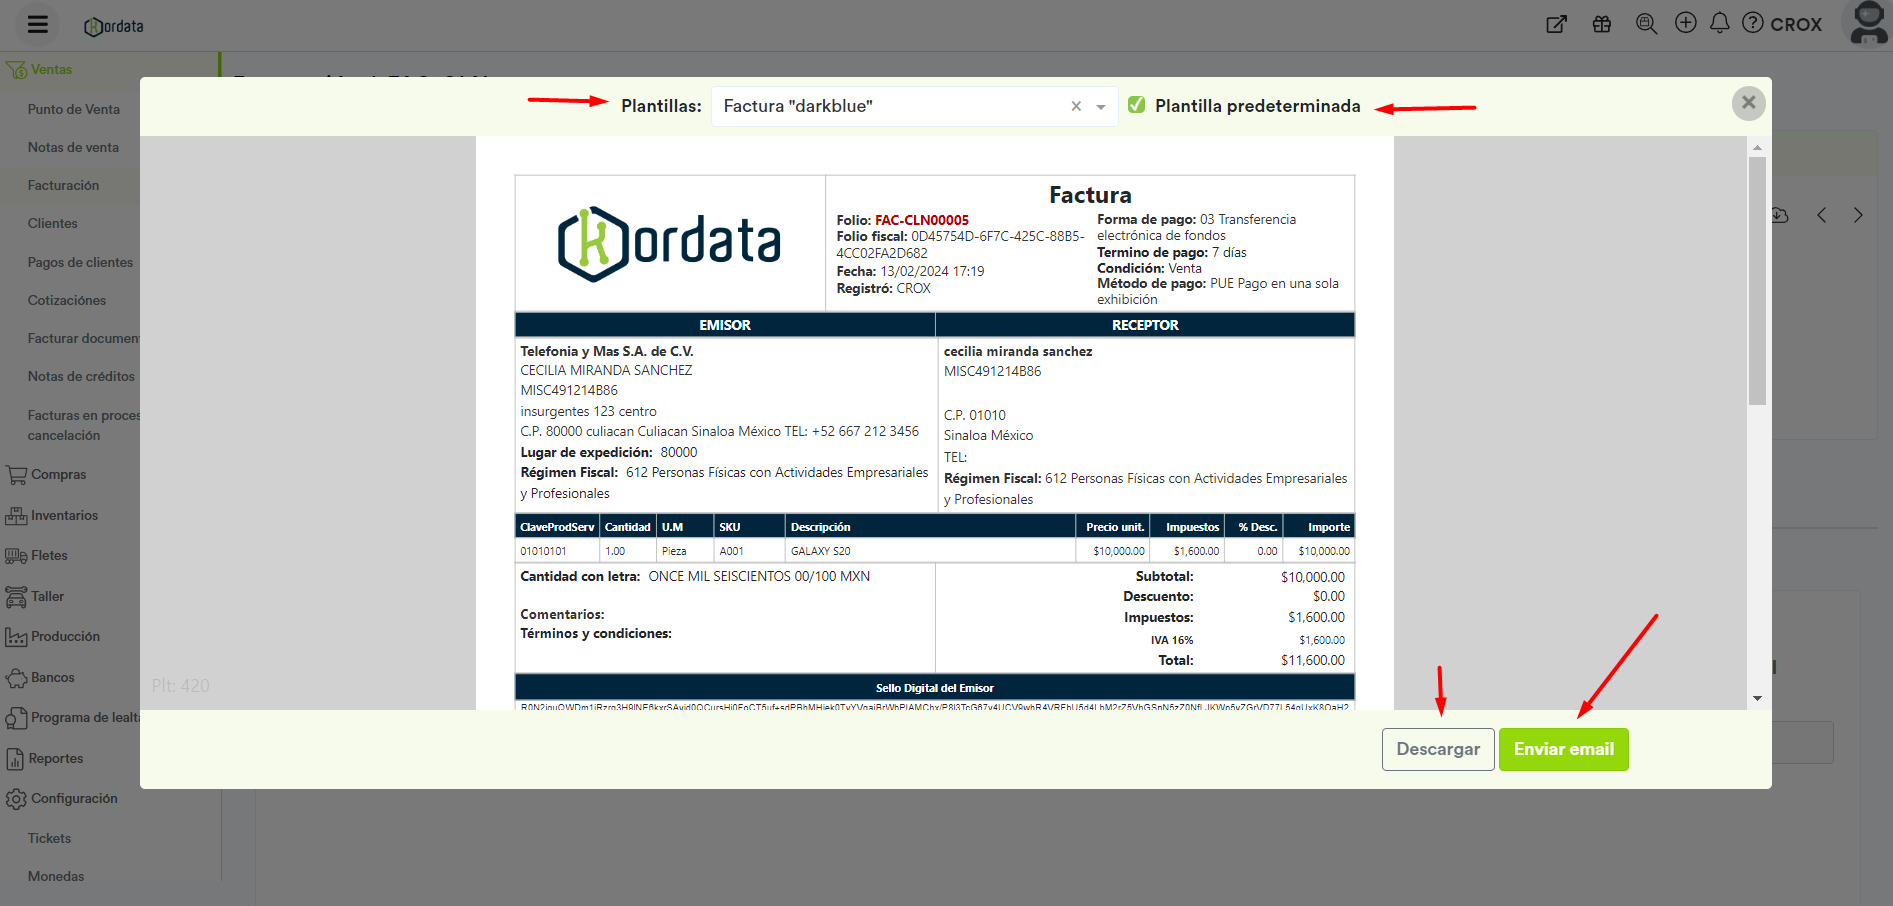Image resolution: width=1893 pixels, height=906 pixels.
Task: Click the plus circle add icon
Action: point(1686,23)
